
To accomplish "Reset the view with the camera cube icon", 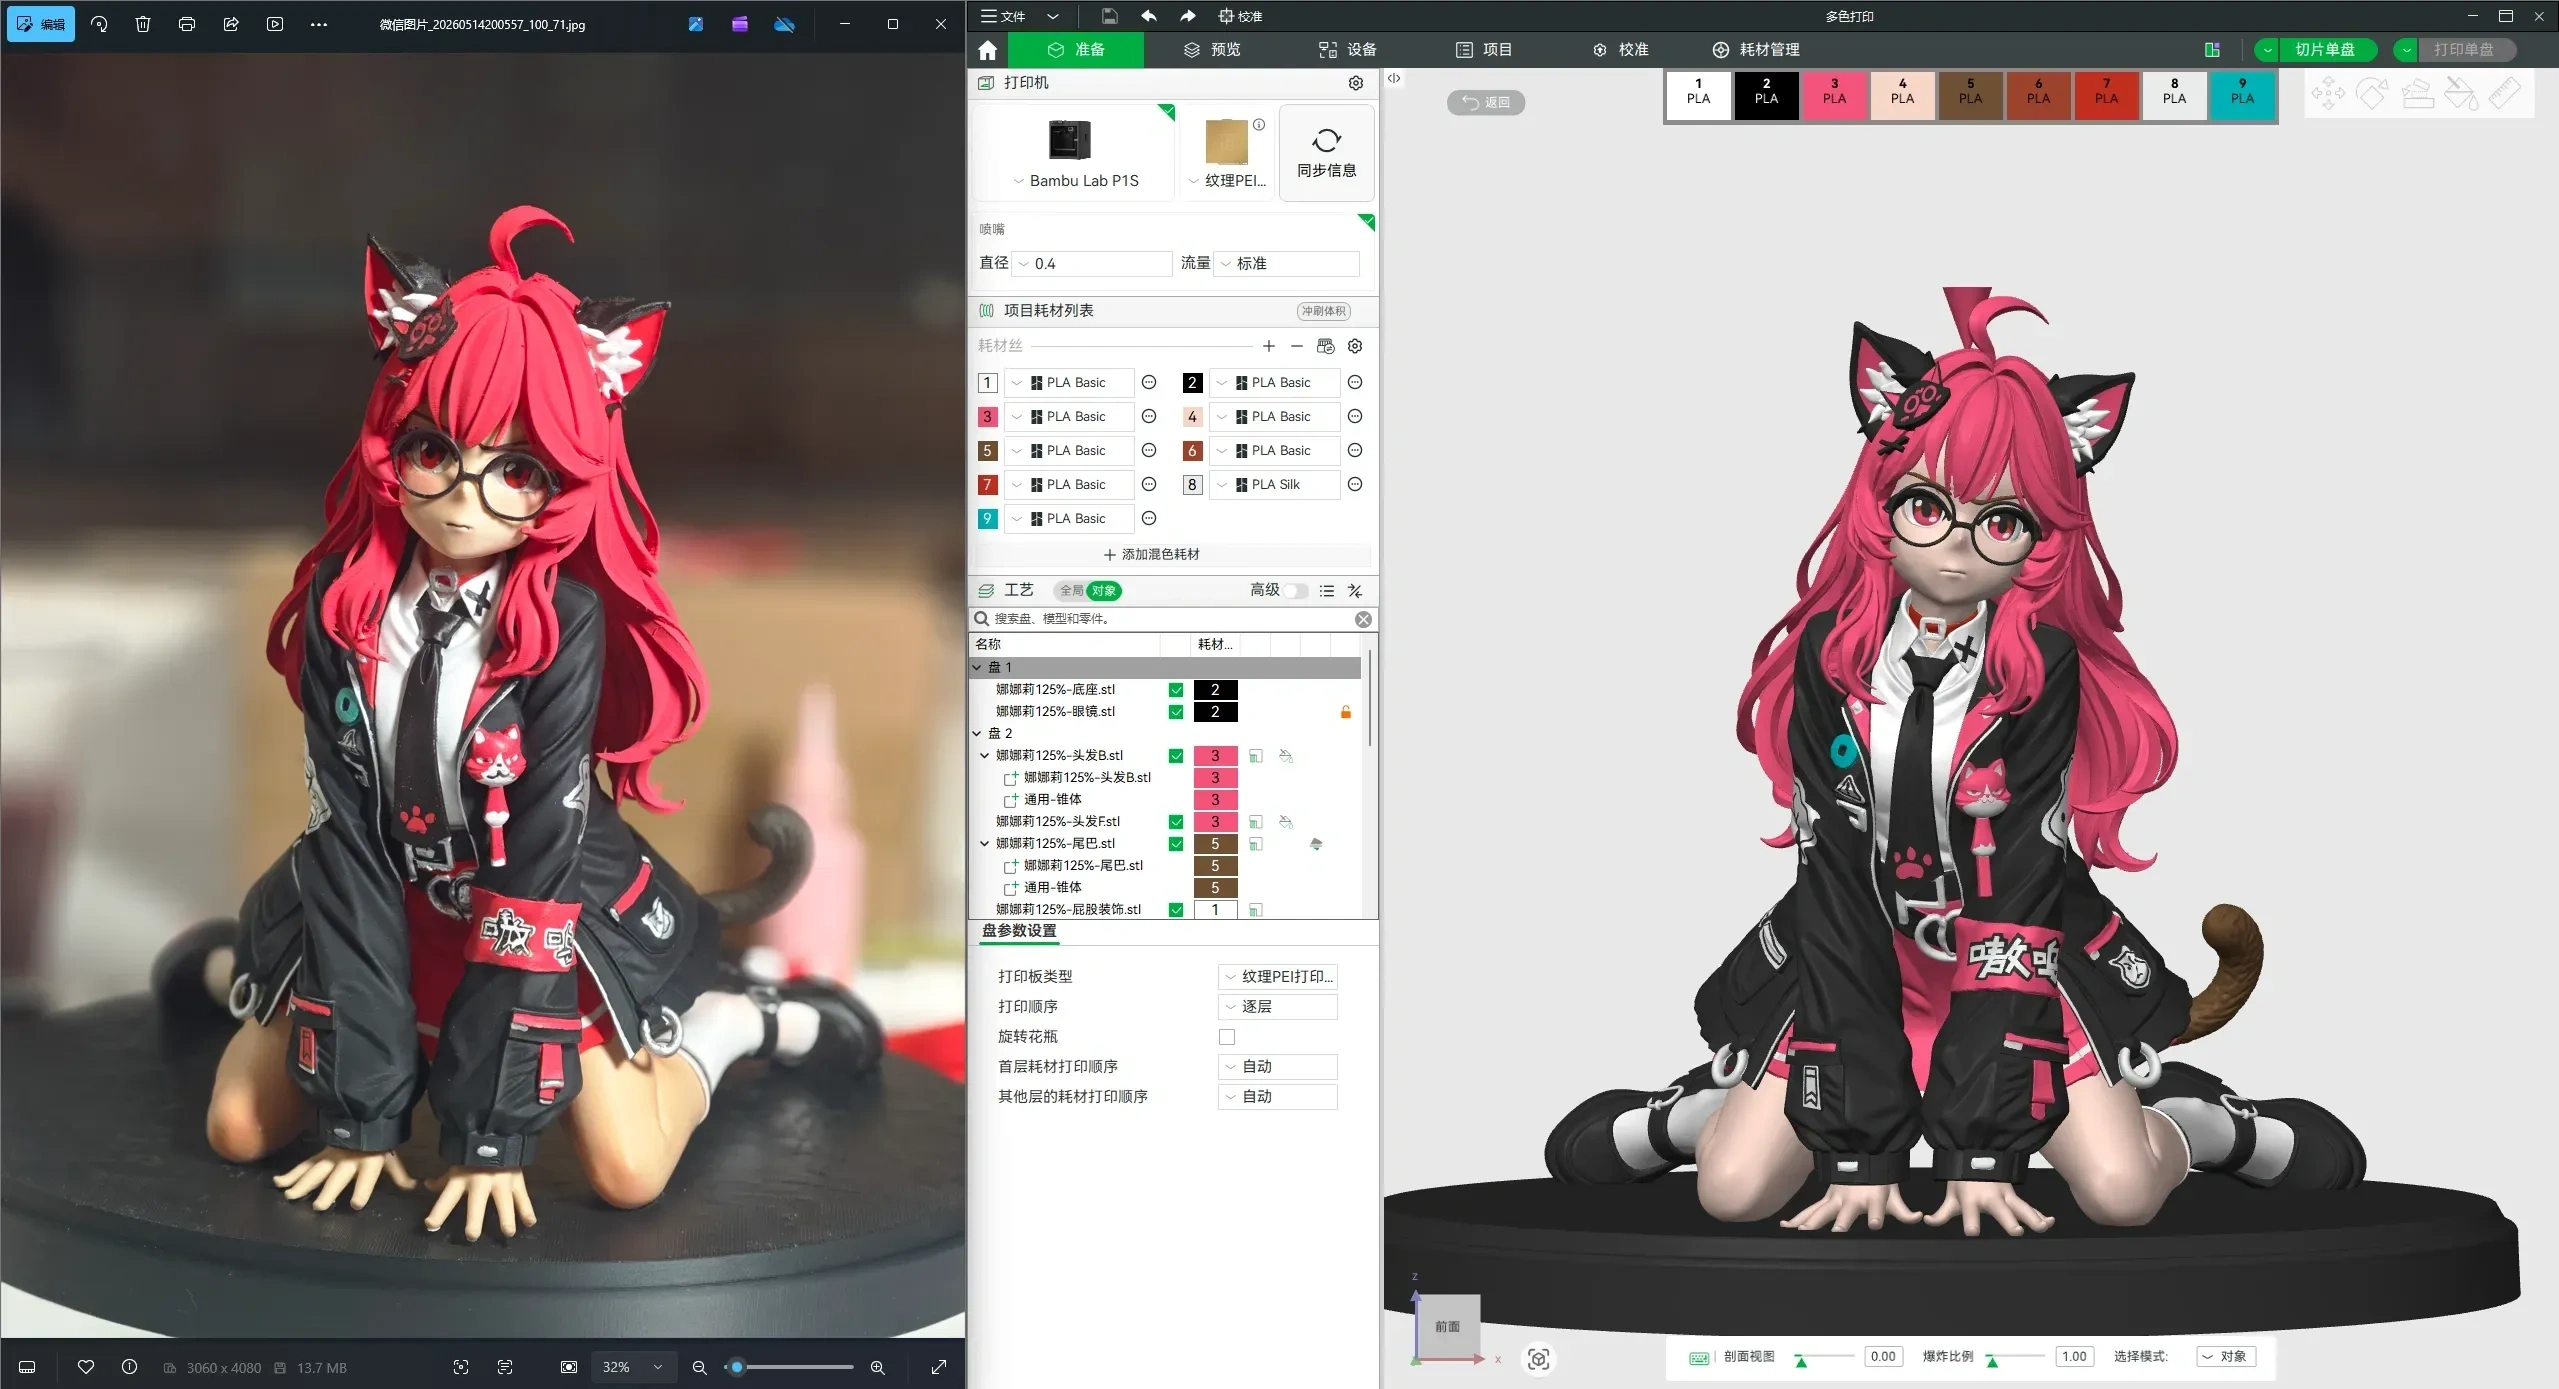I will coord(1539,1359).
